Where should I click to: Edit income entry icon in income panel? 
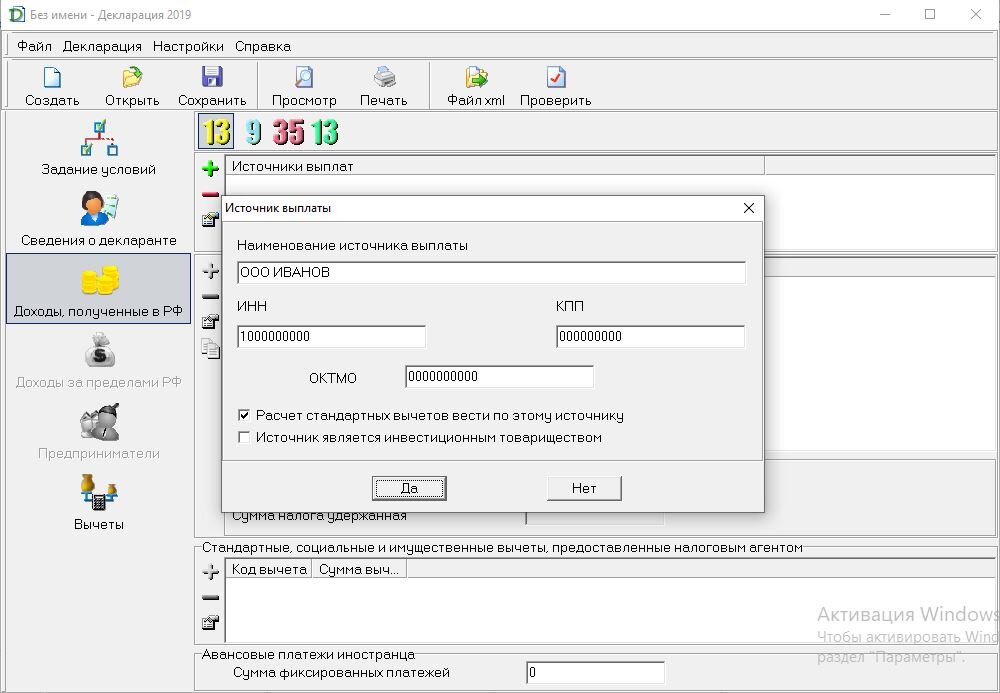coord(210,322)
